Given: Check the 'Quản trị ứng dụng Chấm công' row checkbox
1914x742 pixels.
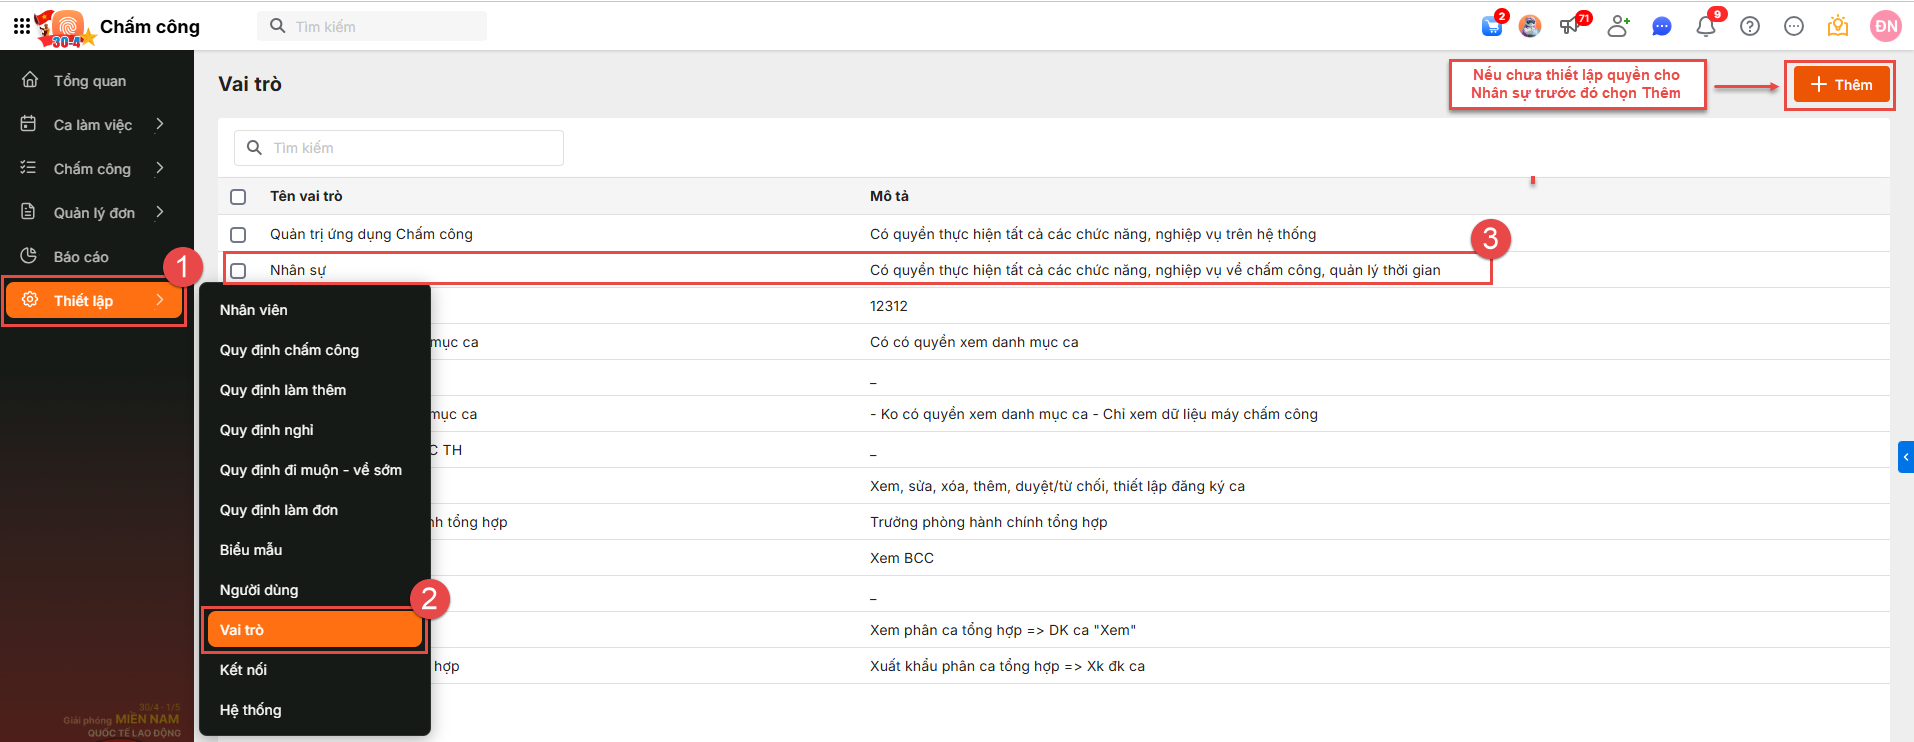Looking at the screenshot, I should (x=238, y=235).
